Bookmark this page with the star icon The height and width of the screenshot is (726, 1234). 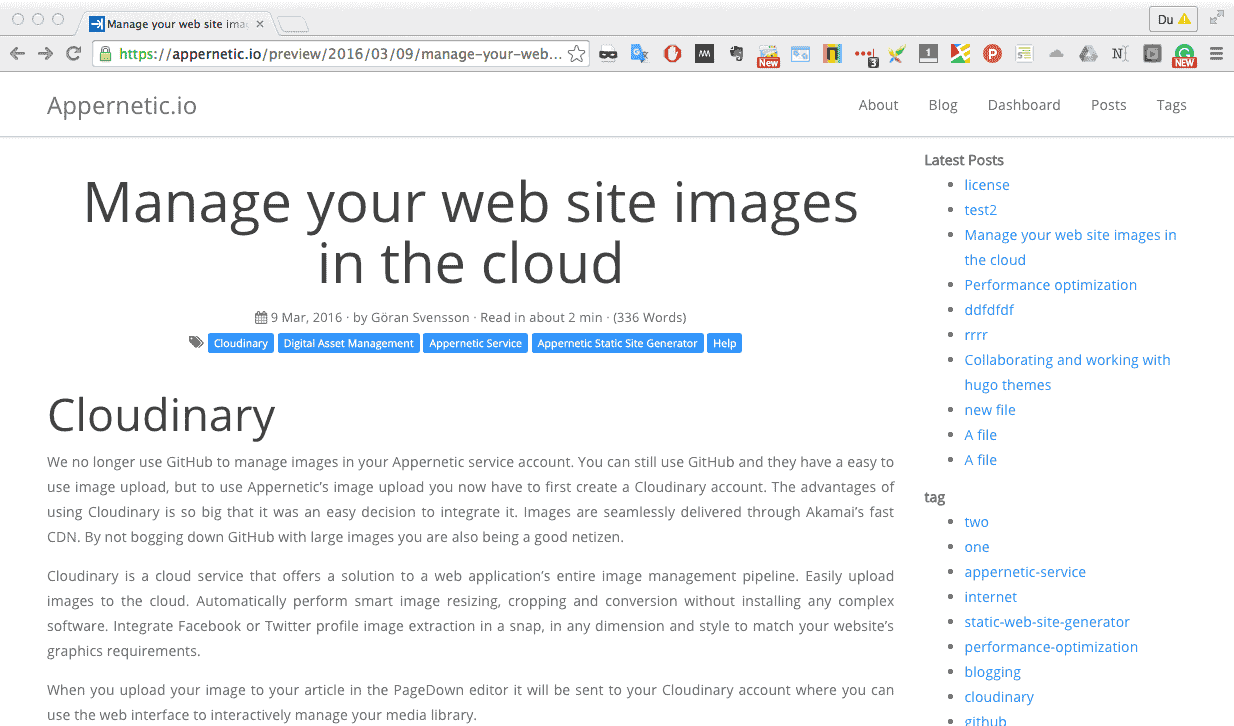(x=576, y=54)
